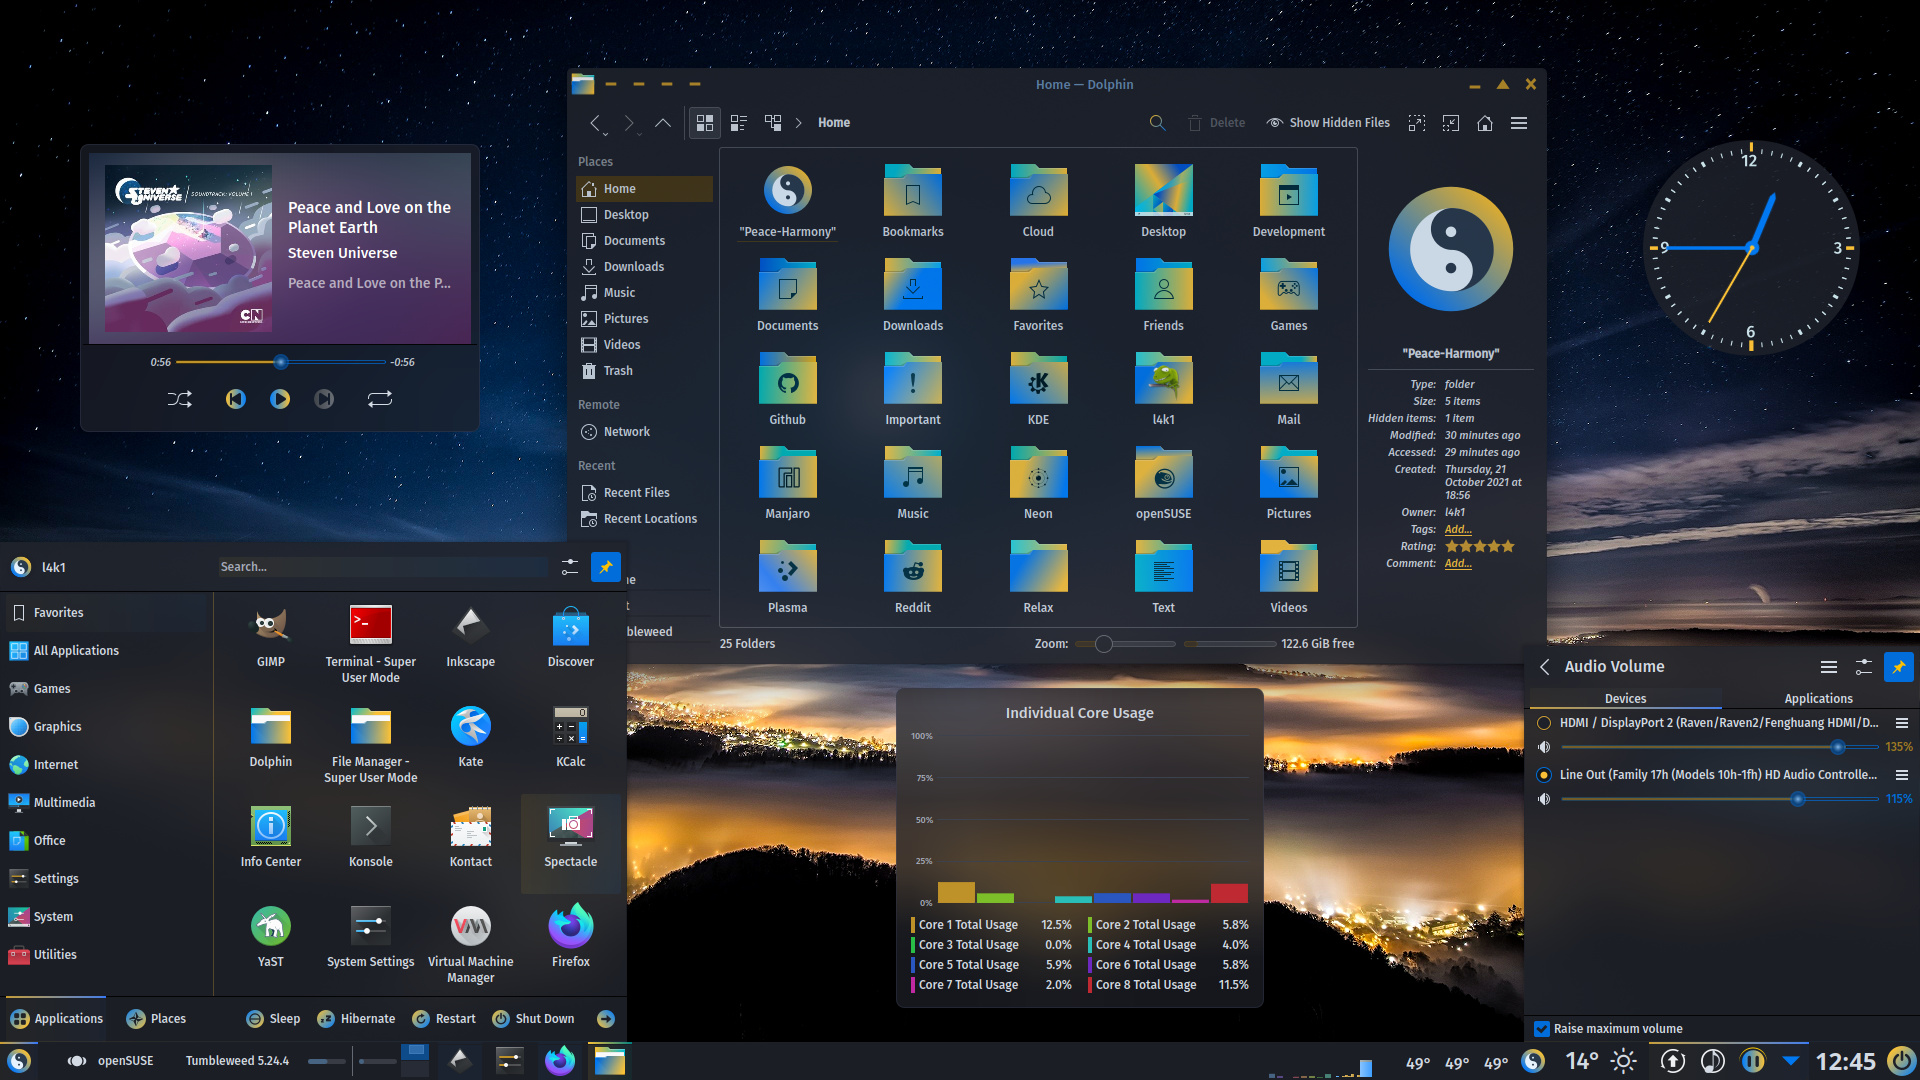Switch to Places tab in launcher
This screenshot has width=1920, height=1080.
(157, 1019)
